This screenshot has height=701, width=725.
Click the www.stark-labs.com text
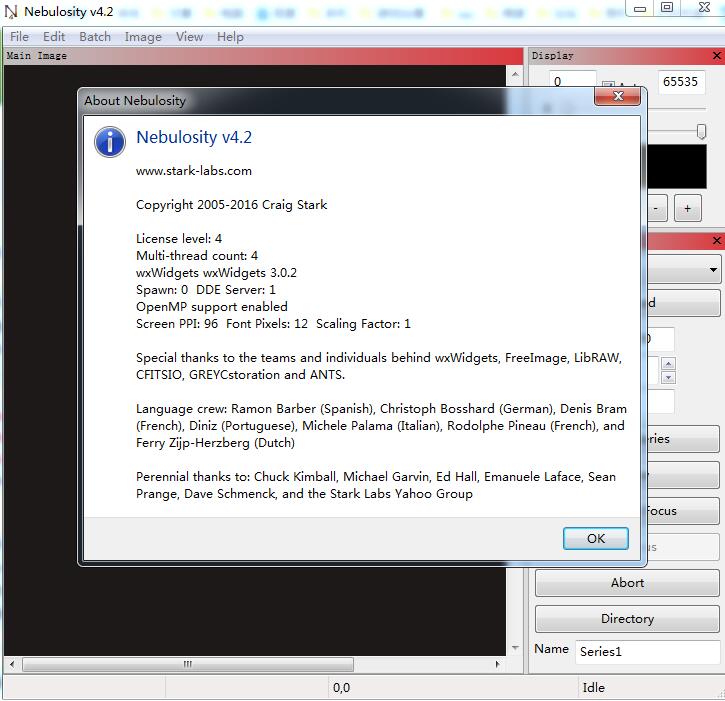pos(194,171)
